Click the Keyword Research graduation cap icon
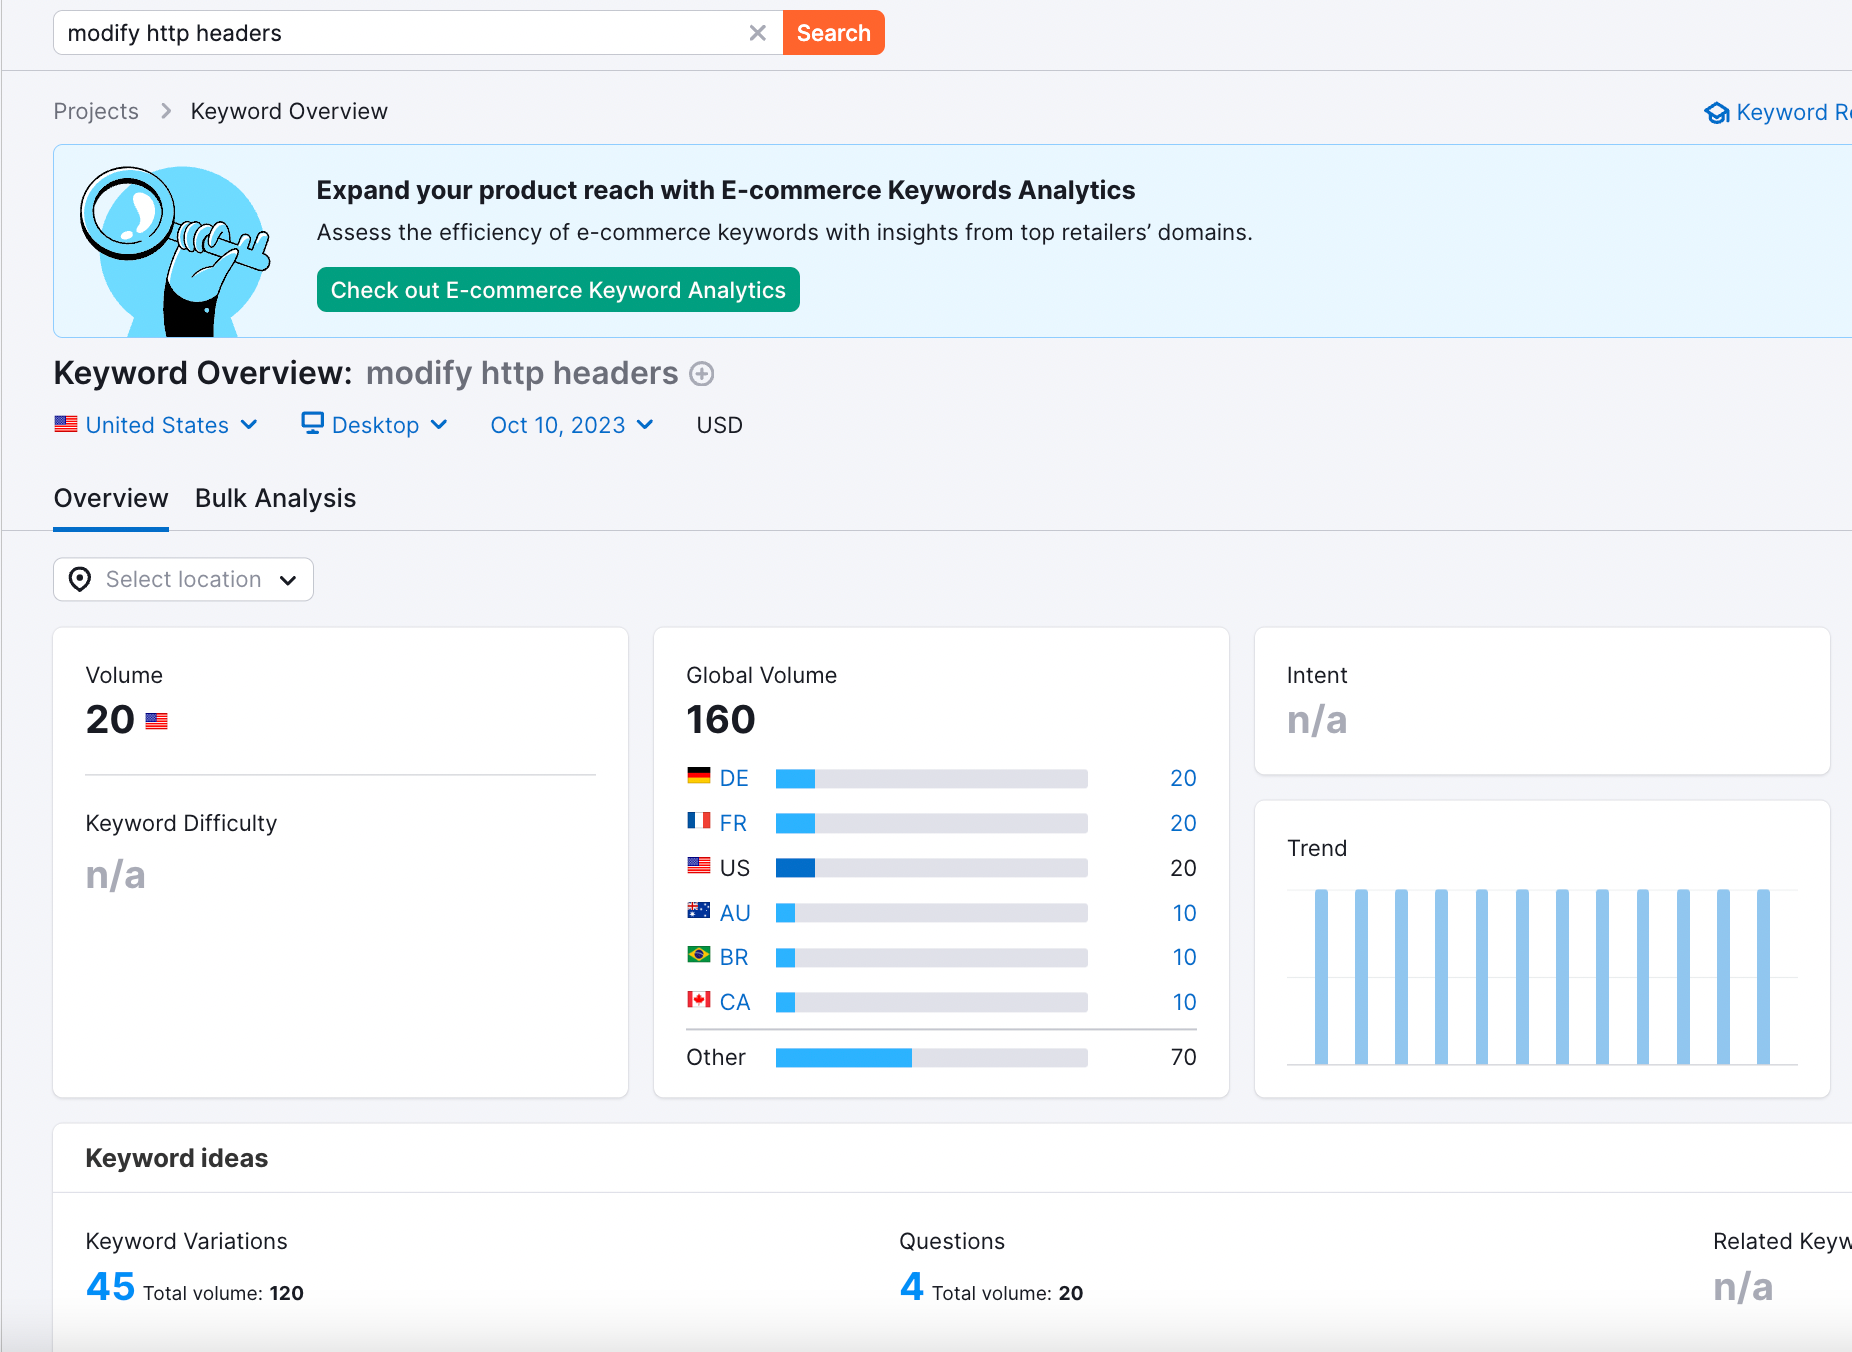Viewport: 1852px width, 1352px height. coord(1716,113)
